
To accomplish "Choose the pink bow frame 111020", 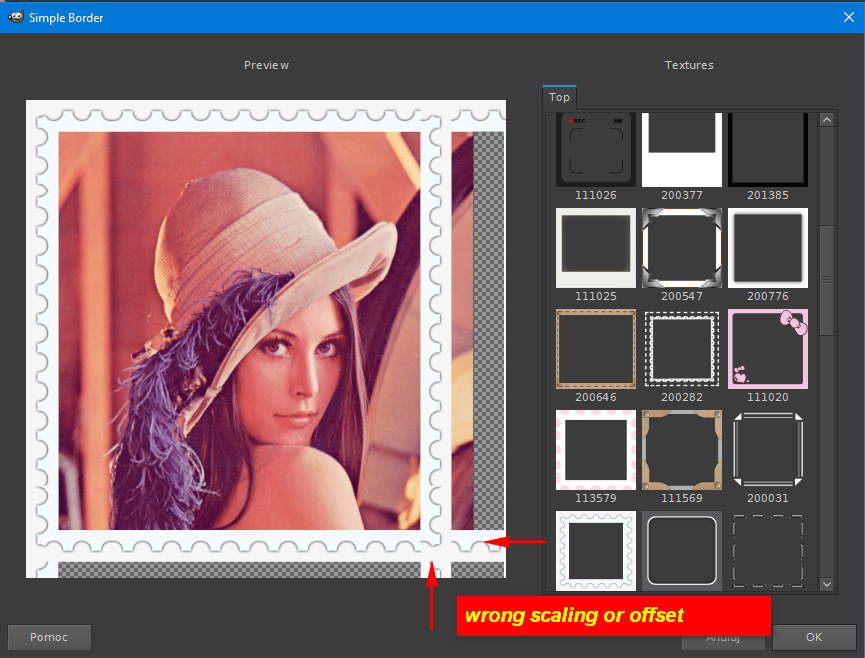I will tap(768, 349).
